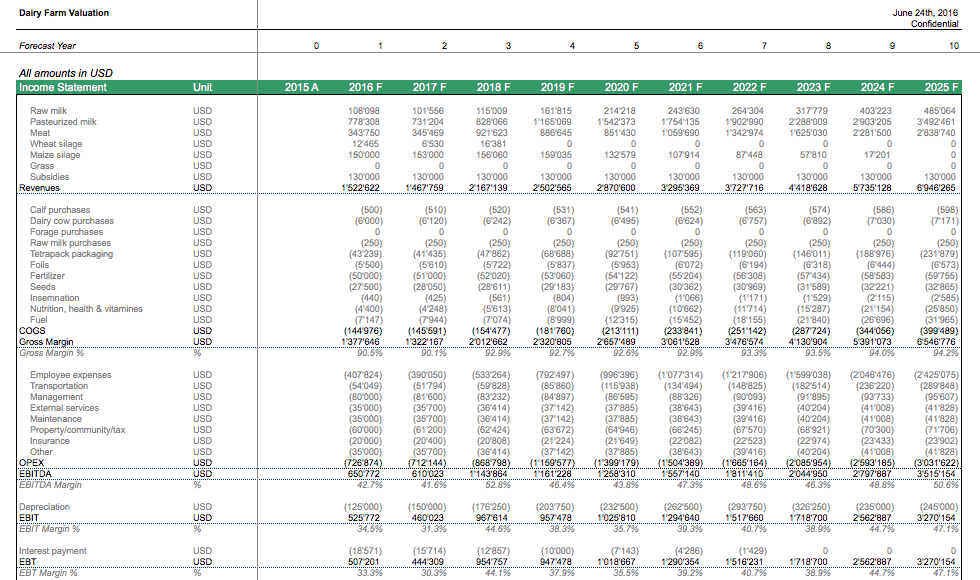Click the Meat row label

40,132
